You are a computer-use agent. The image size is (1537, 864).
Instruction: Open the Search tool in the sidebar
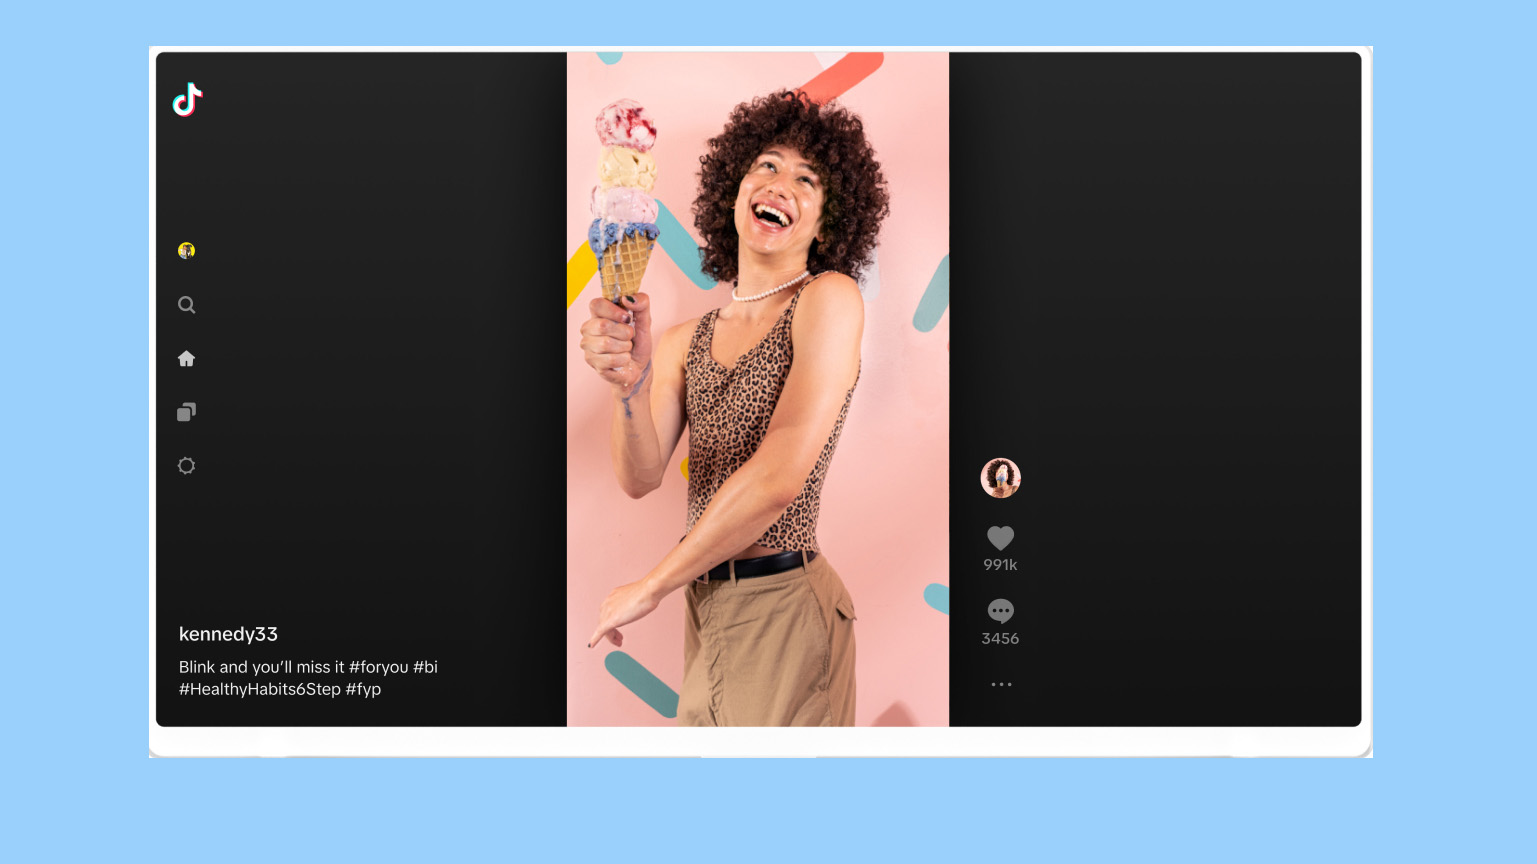[x=187, y=305]
